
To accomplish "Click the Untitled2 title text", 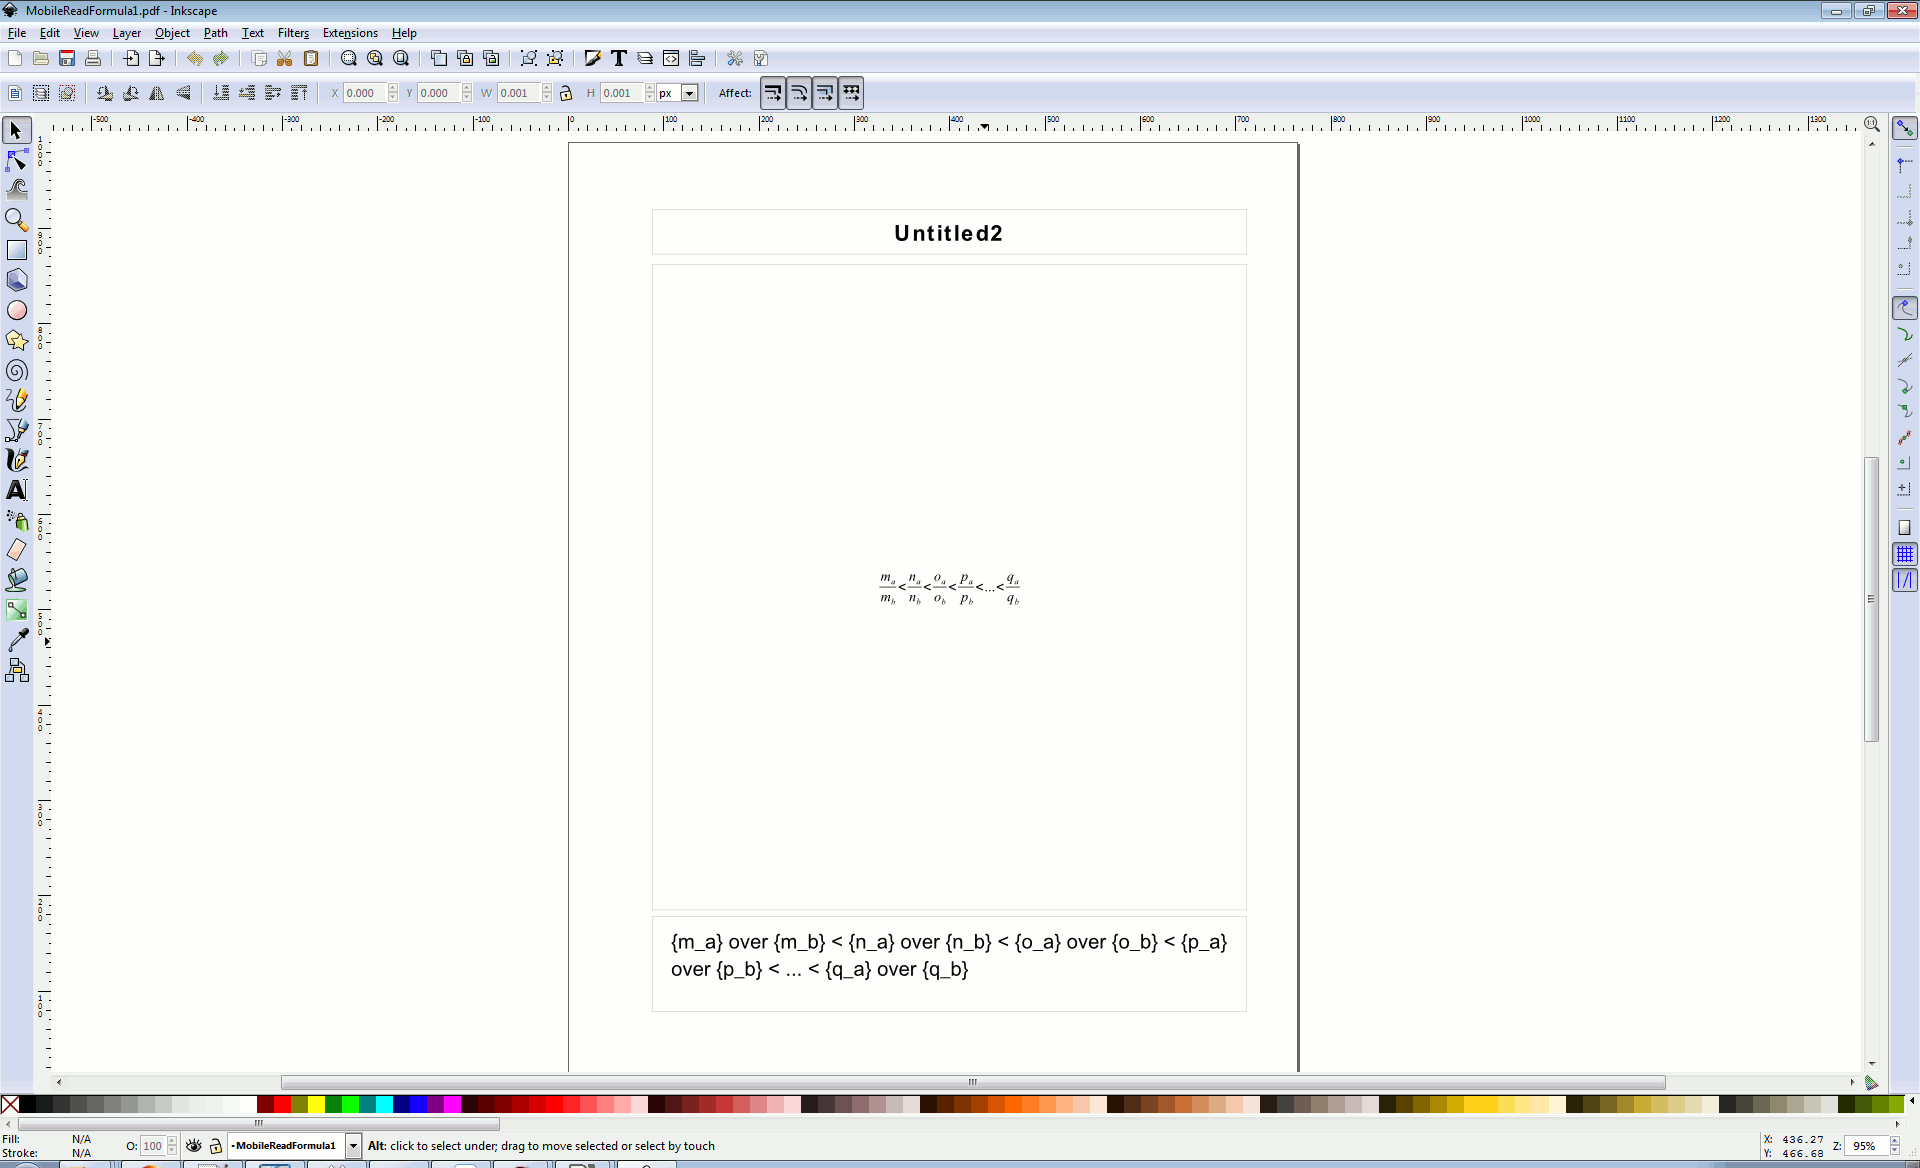I will pos(948,233).
